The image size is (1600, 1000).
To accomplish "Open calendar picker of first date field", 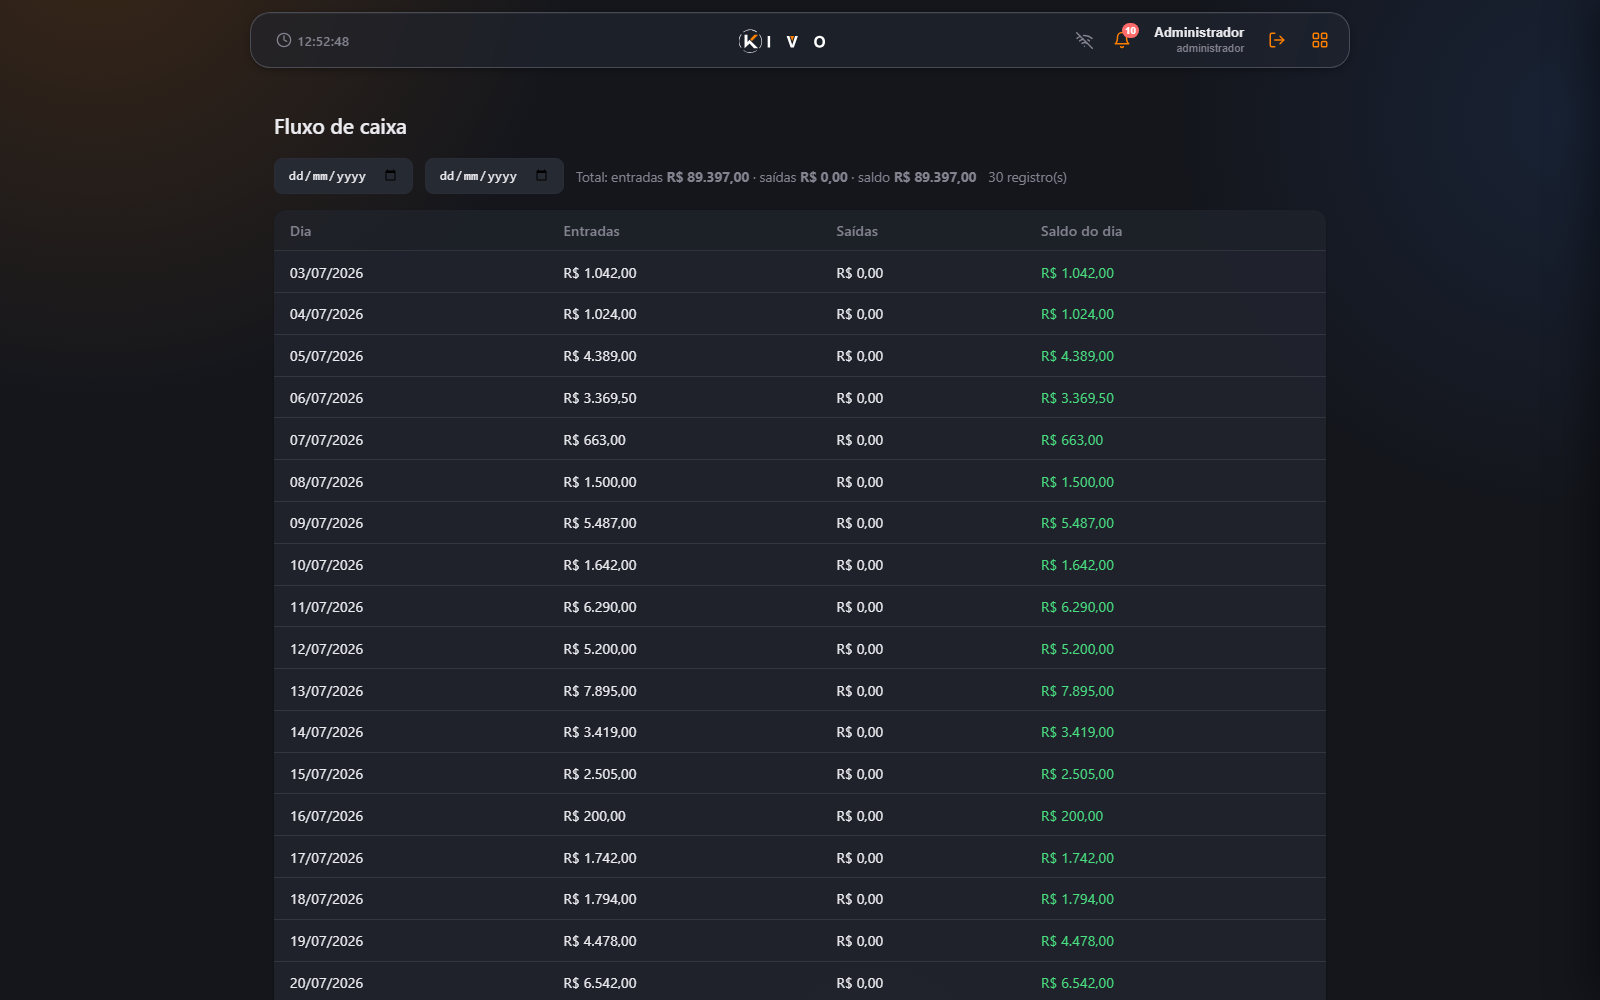I will coord(391,176).
